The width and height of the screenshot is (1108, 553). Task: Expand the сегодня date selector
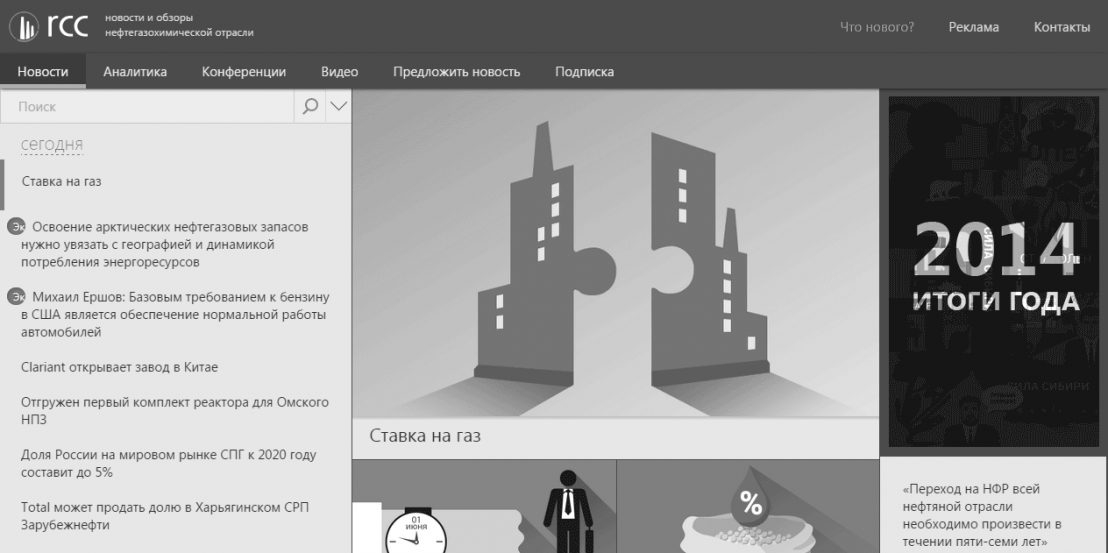(52, 145)
